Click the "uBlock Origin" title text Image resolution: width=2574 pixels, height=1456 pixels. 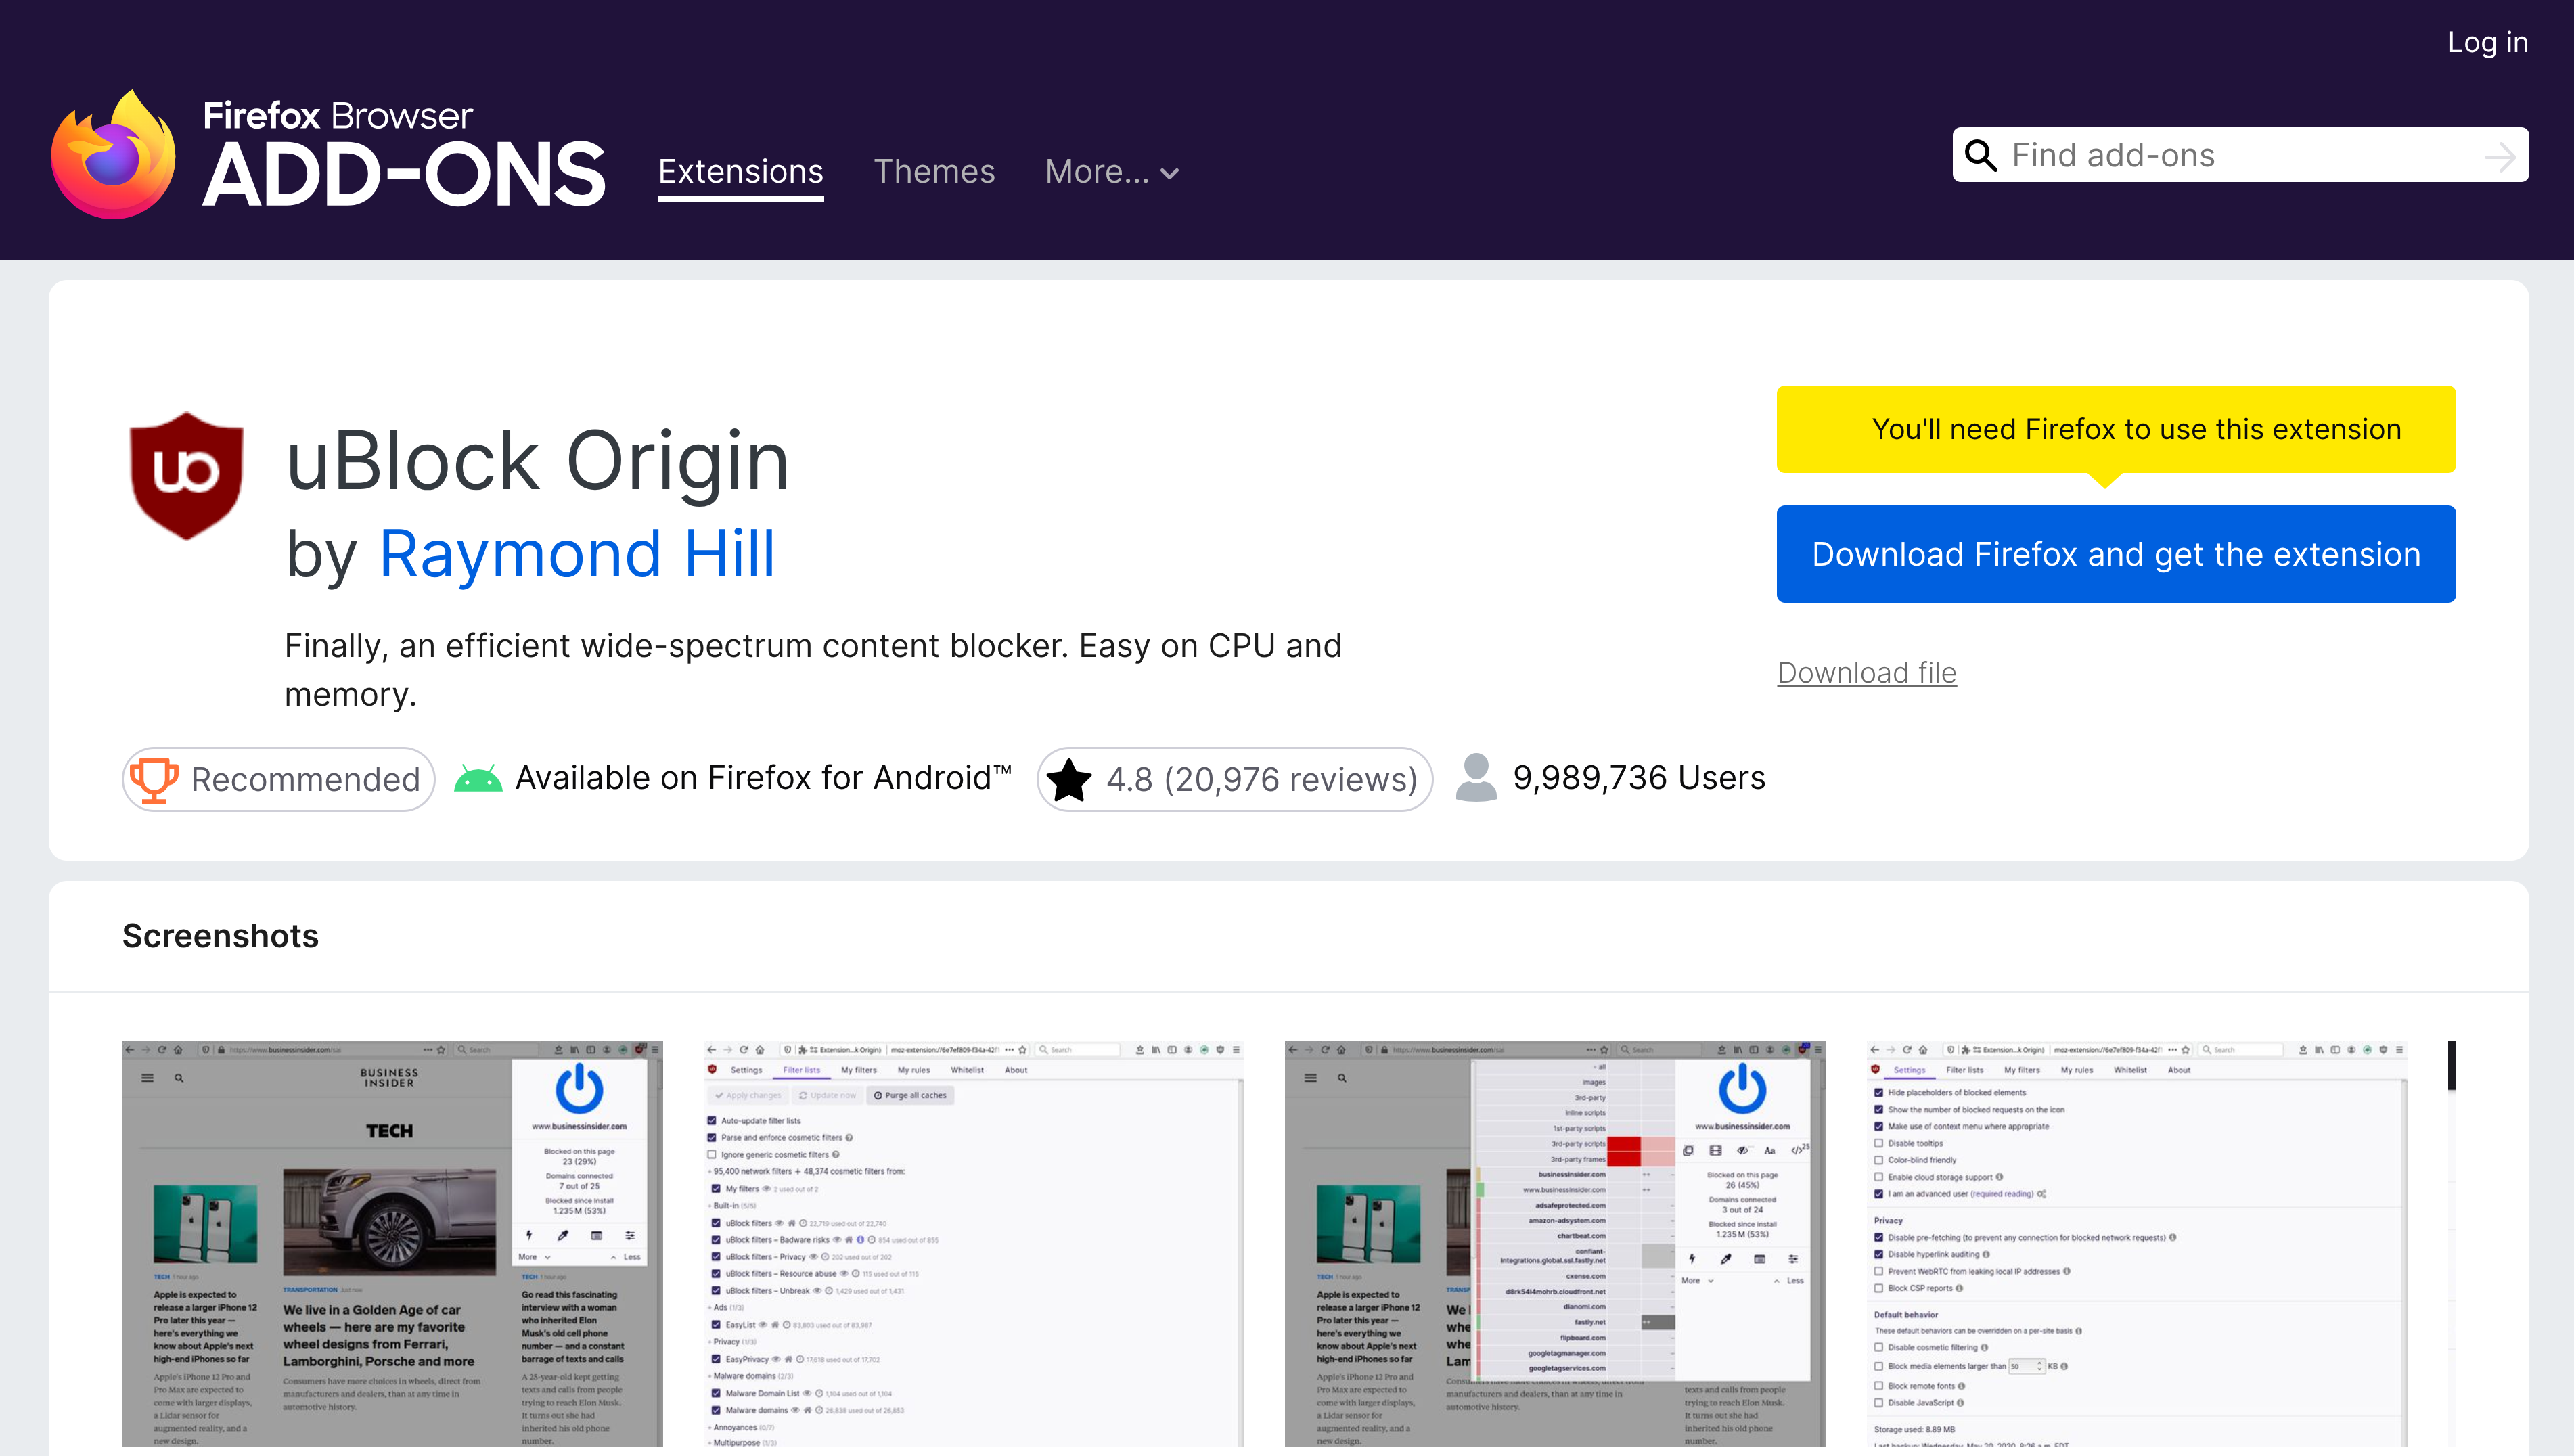[x=538, y=461]
